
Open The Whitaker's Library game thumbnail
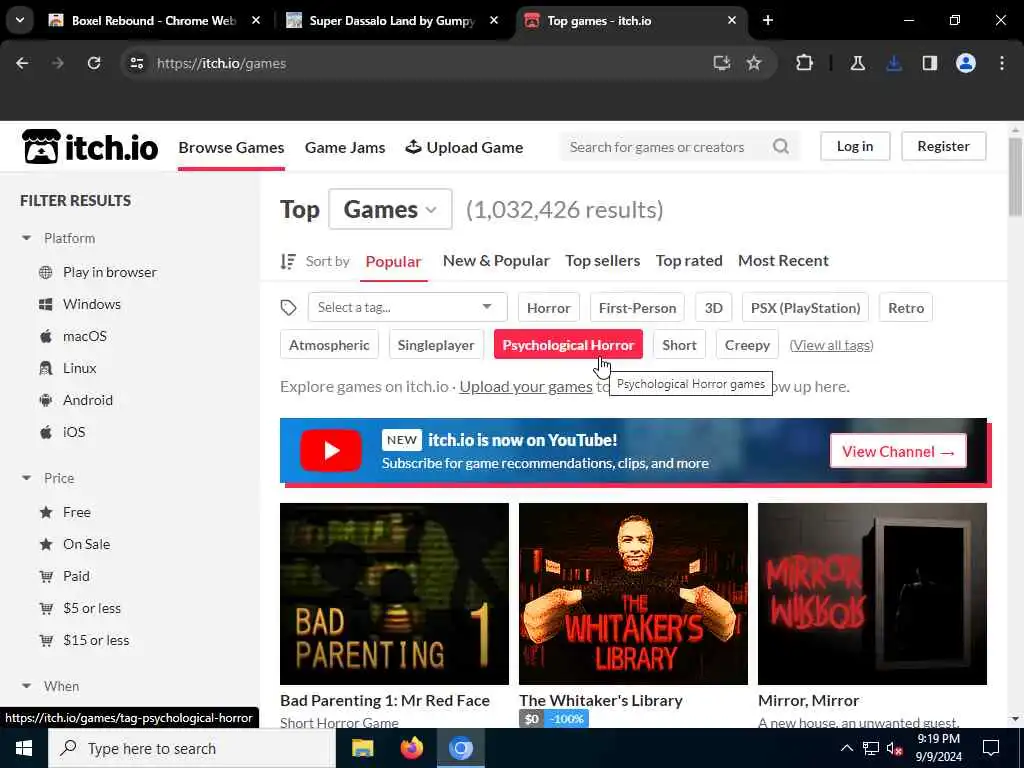(x=633, y=594)
